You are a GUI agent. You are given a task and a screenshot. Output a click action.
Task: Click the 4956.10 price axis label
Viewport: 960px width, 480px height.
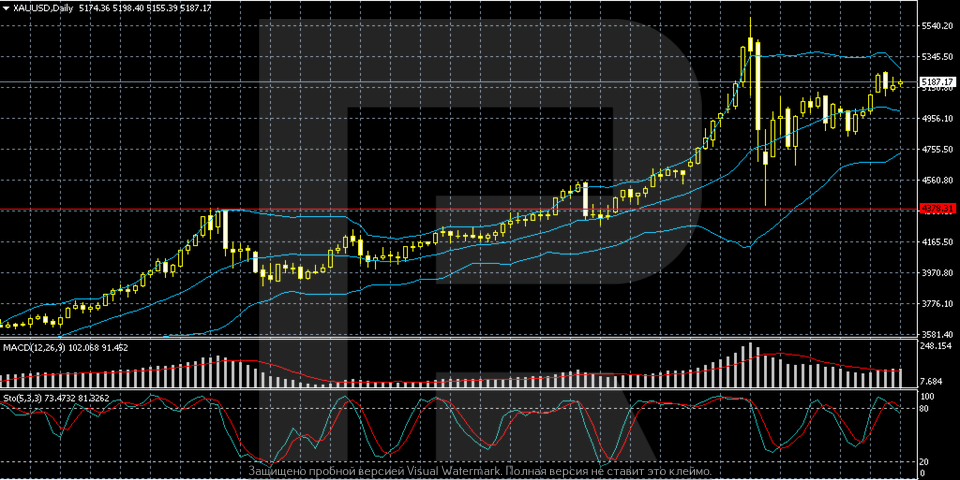coord(938,118)
